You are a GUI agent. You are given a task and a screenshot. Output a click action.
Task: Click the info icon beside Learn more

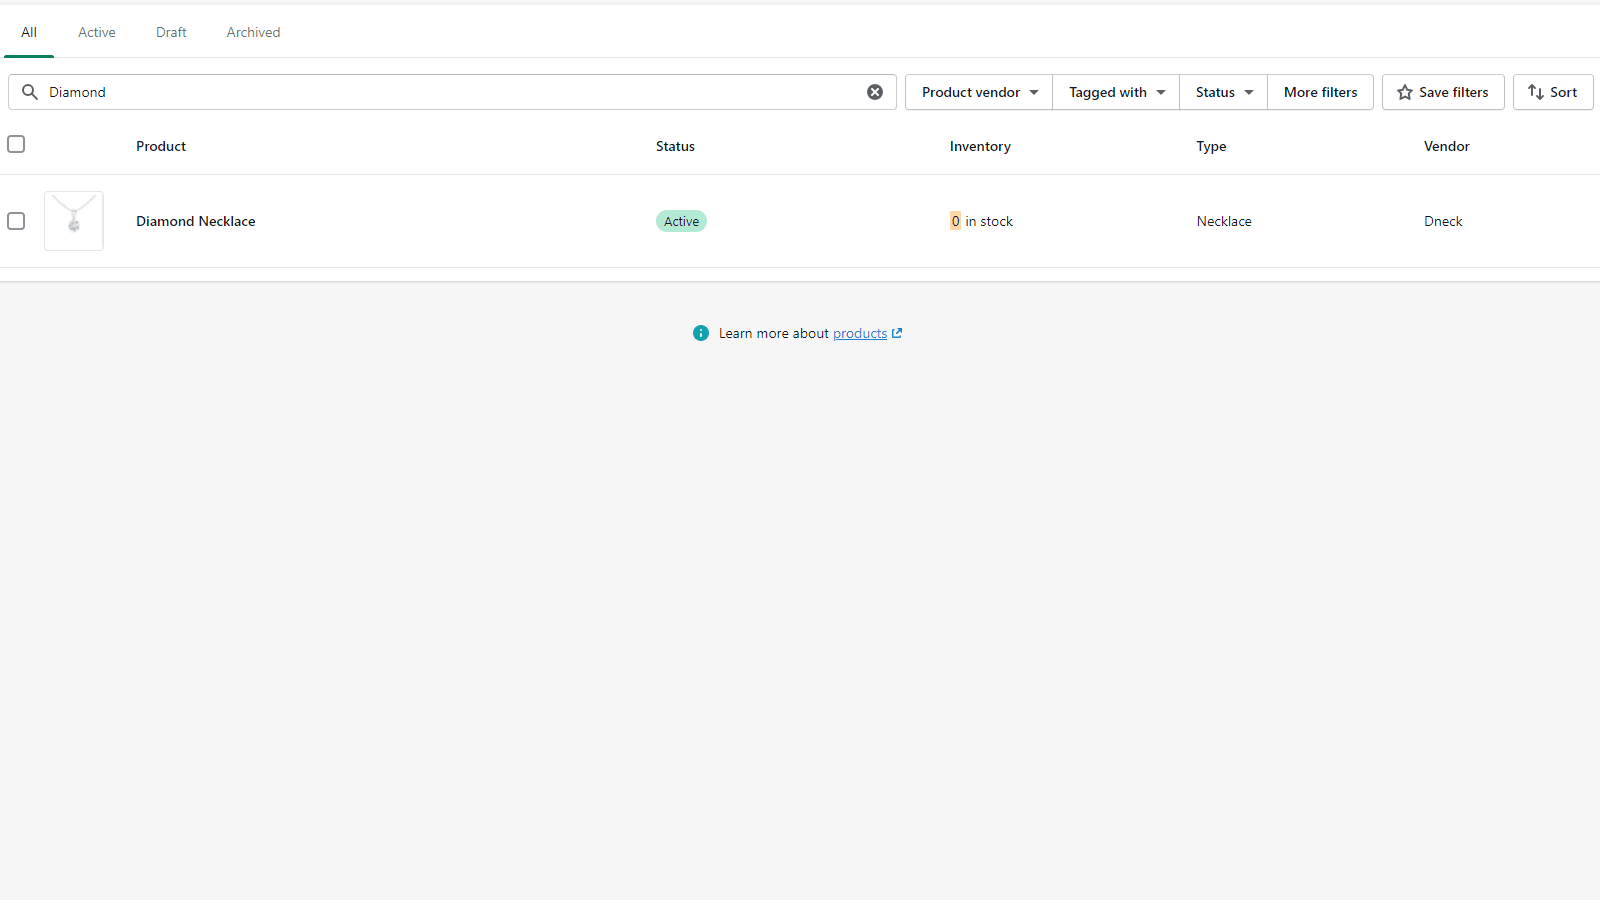click(x=701, y=333)
